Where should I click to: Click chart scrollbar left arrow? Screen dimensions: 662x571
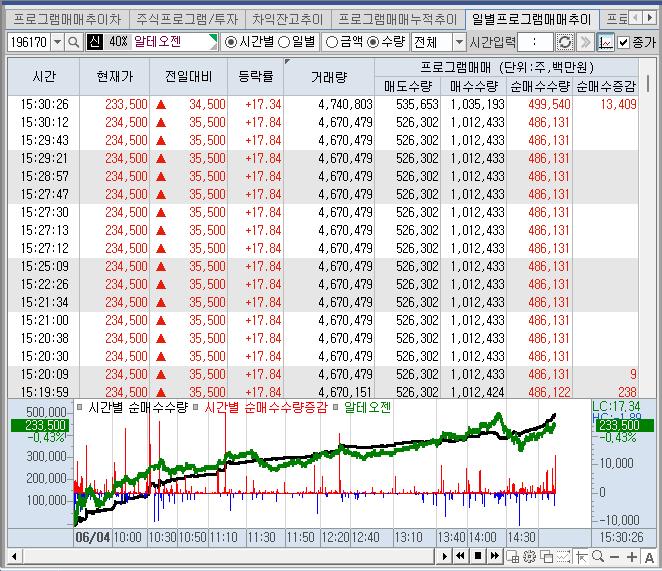(x=14, y=557)
